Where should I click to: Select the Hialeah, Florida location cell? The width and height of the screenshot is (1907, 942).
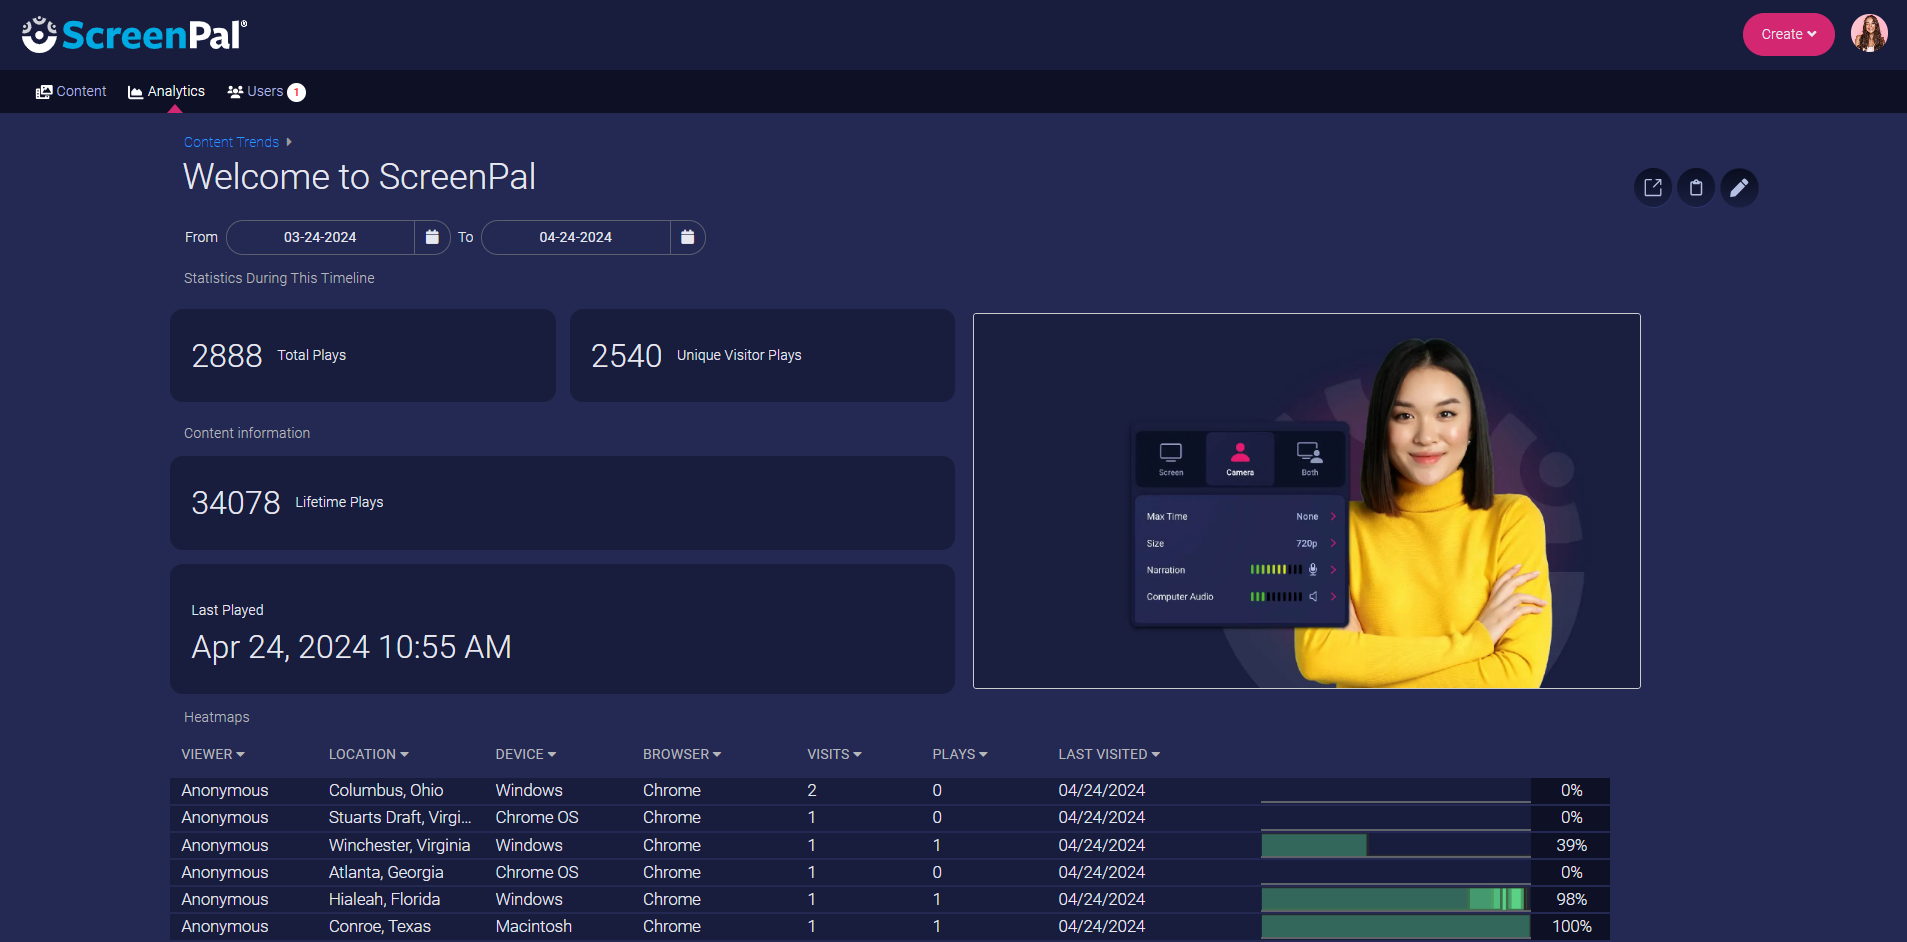385,899
